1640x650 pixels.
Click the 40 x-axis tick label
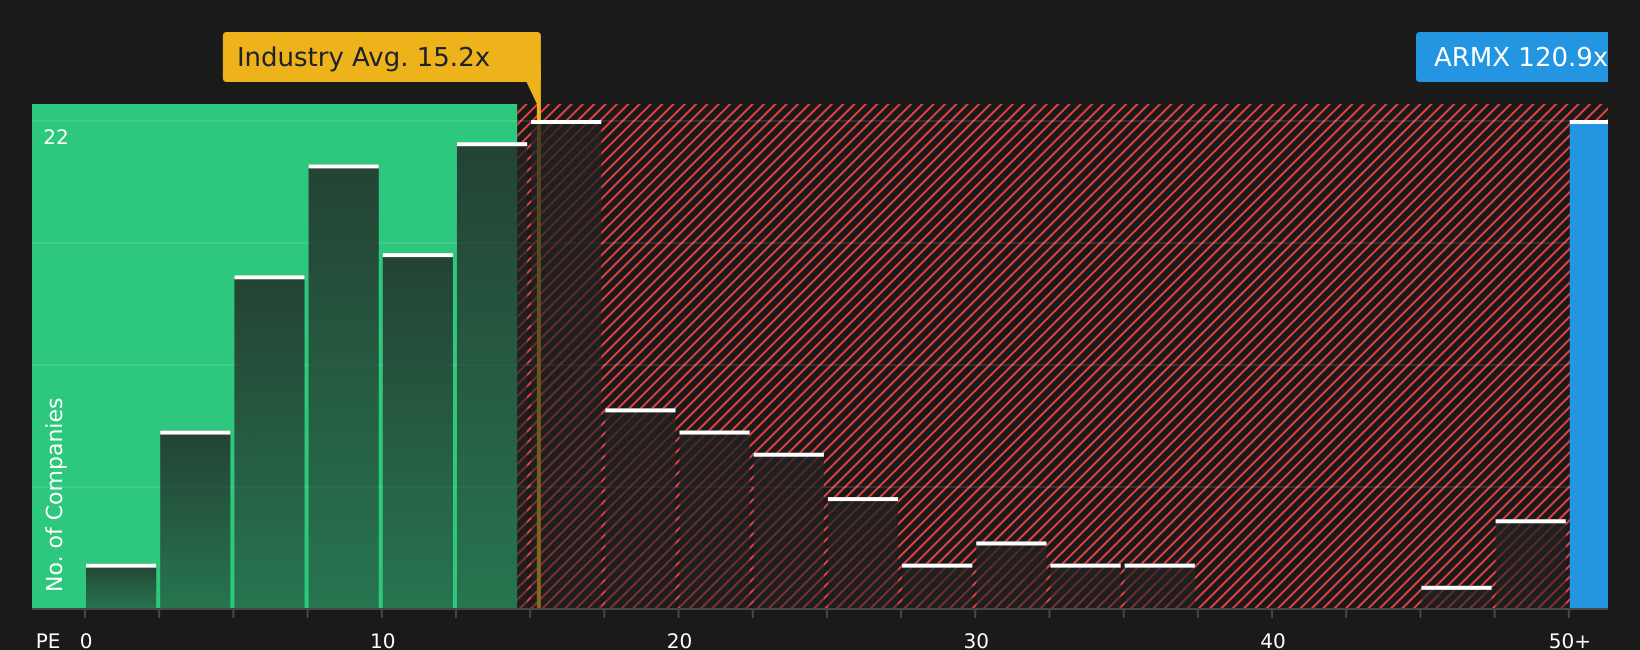point(1273,641)
